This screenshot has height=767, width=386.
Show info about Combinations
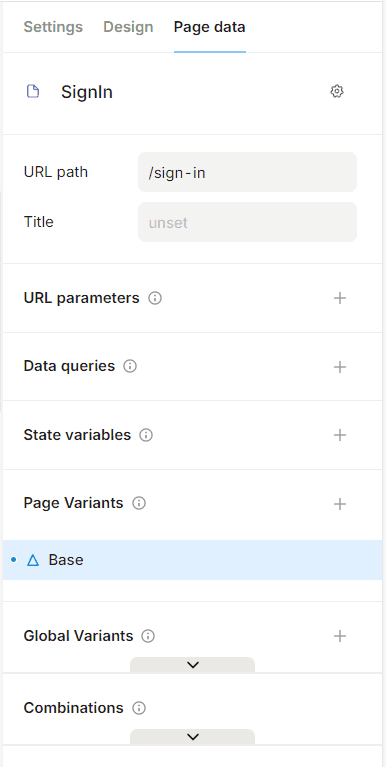tap(139, 708)
